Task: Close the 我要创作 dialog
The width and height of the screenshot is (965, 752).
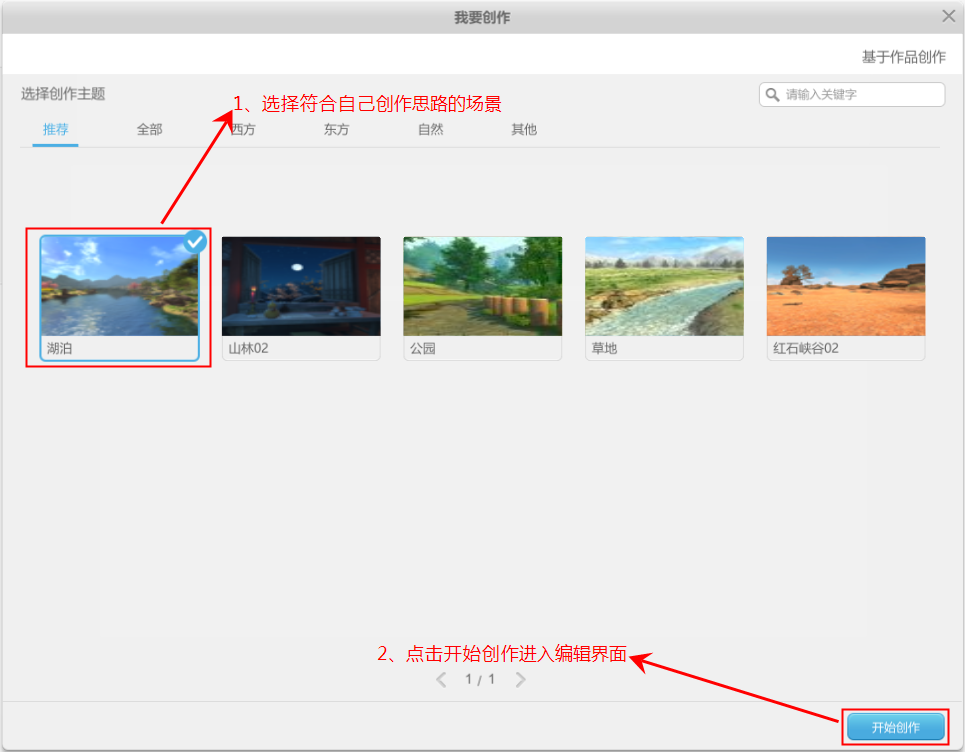Action: 948,16
